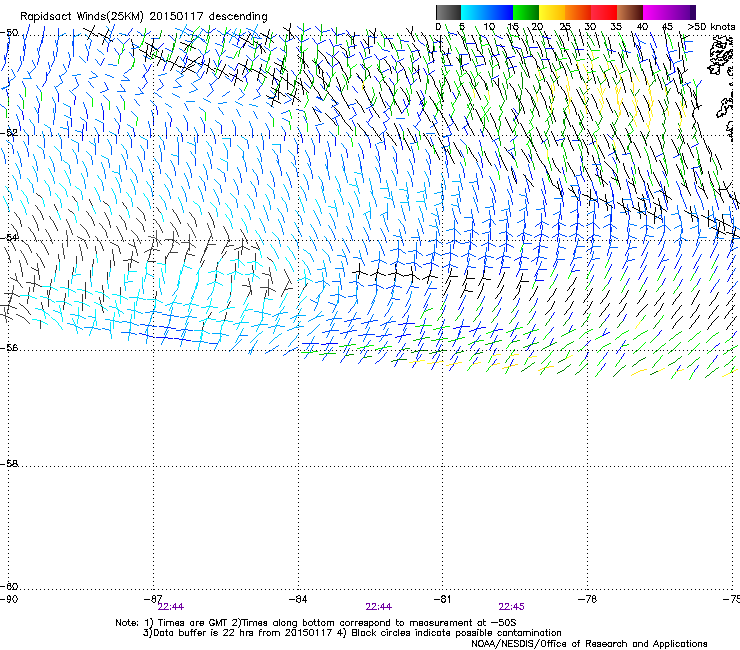The width and height of the screenshot is (740, 650).
Task: Select the cyan-blue 5-15 knots color band
Action: point(487,12)
